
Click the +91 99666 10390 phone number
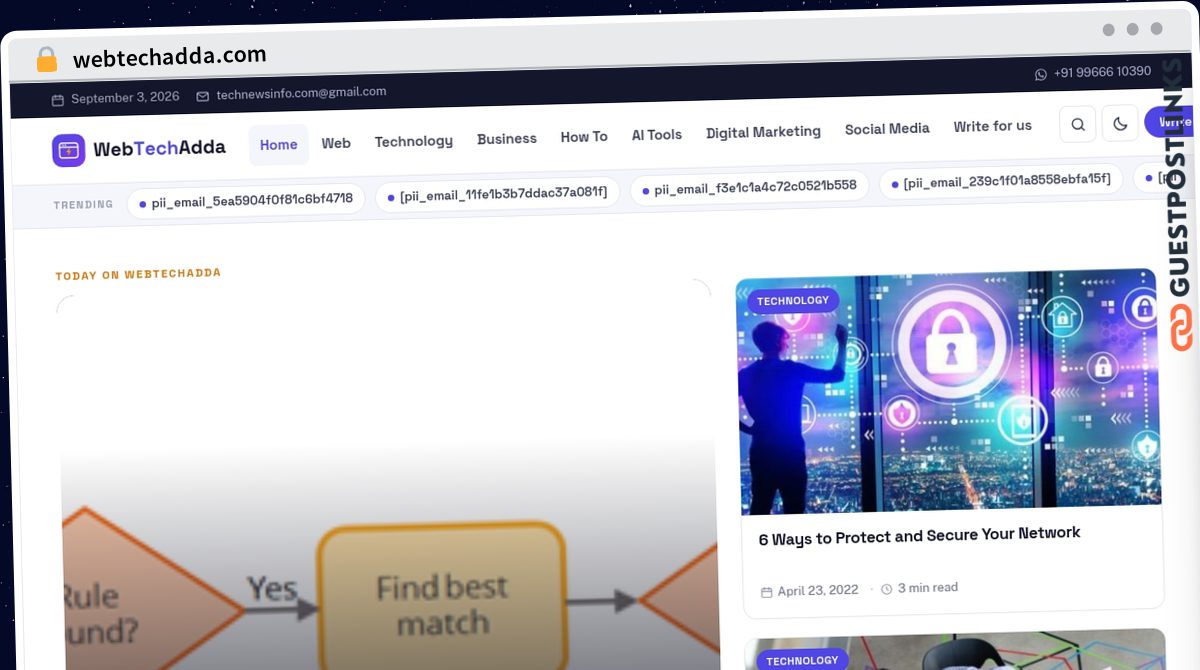pos(1102,72)
